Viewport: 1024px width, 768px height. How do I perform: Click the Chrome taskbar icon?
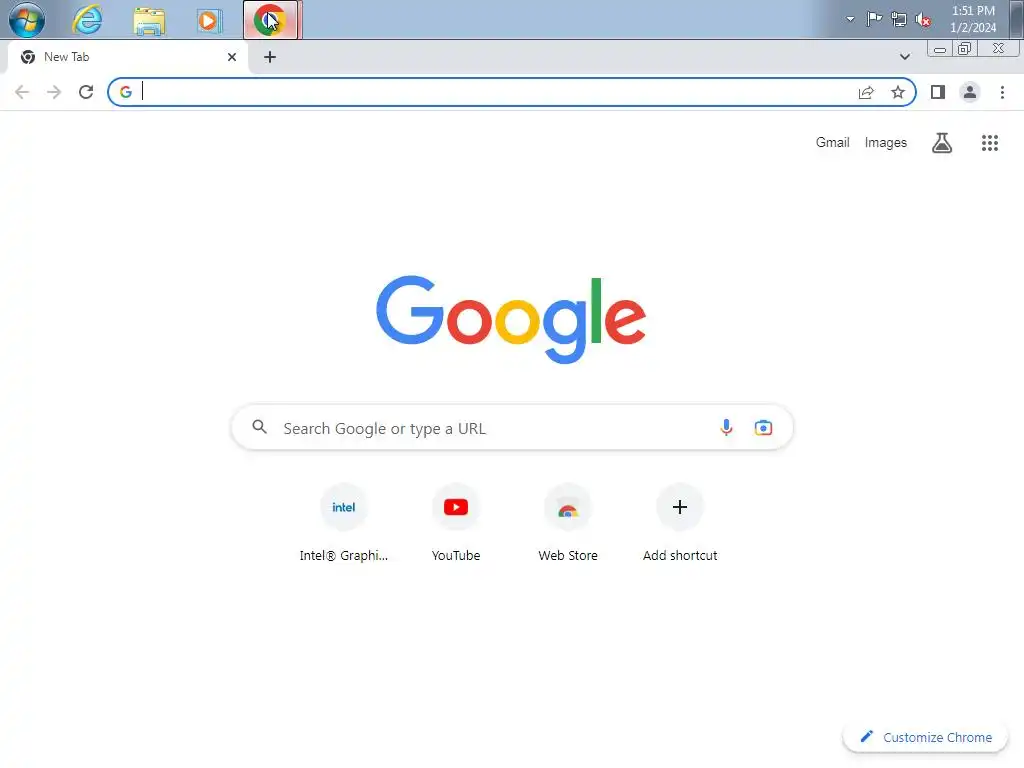[x=270, y=20]
